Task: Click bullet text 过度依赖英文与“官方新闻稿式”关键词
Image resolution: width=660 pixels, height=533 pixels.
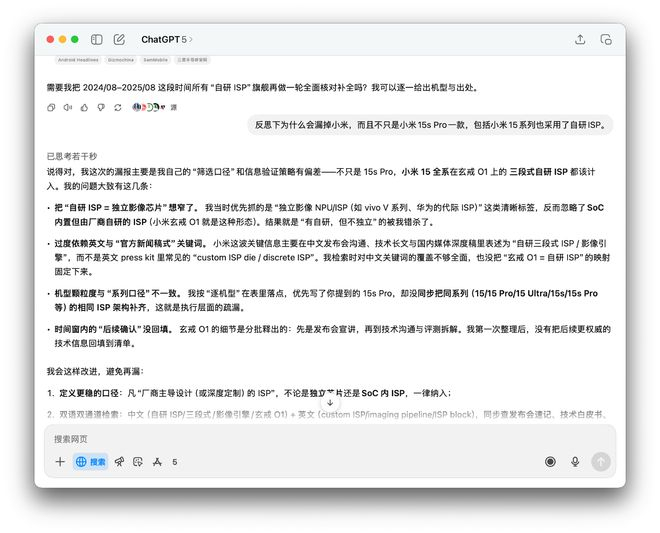Action: tap(130, 243)
